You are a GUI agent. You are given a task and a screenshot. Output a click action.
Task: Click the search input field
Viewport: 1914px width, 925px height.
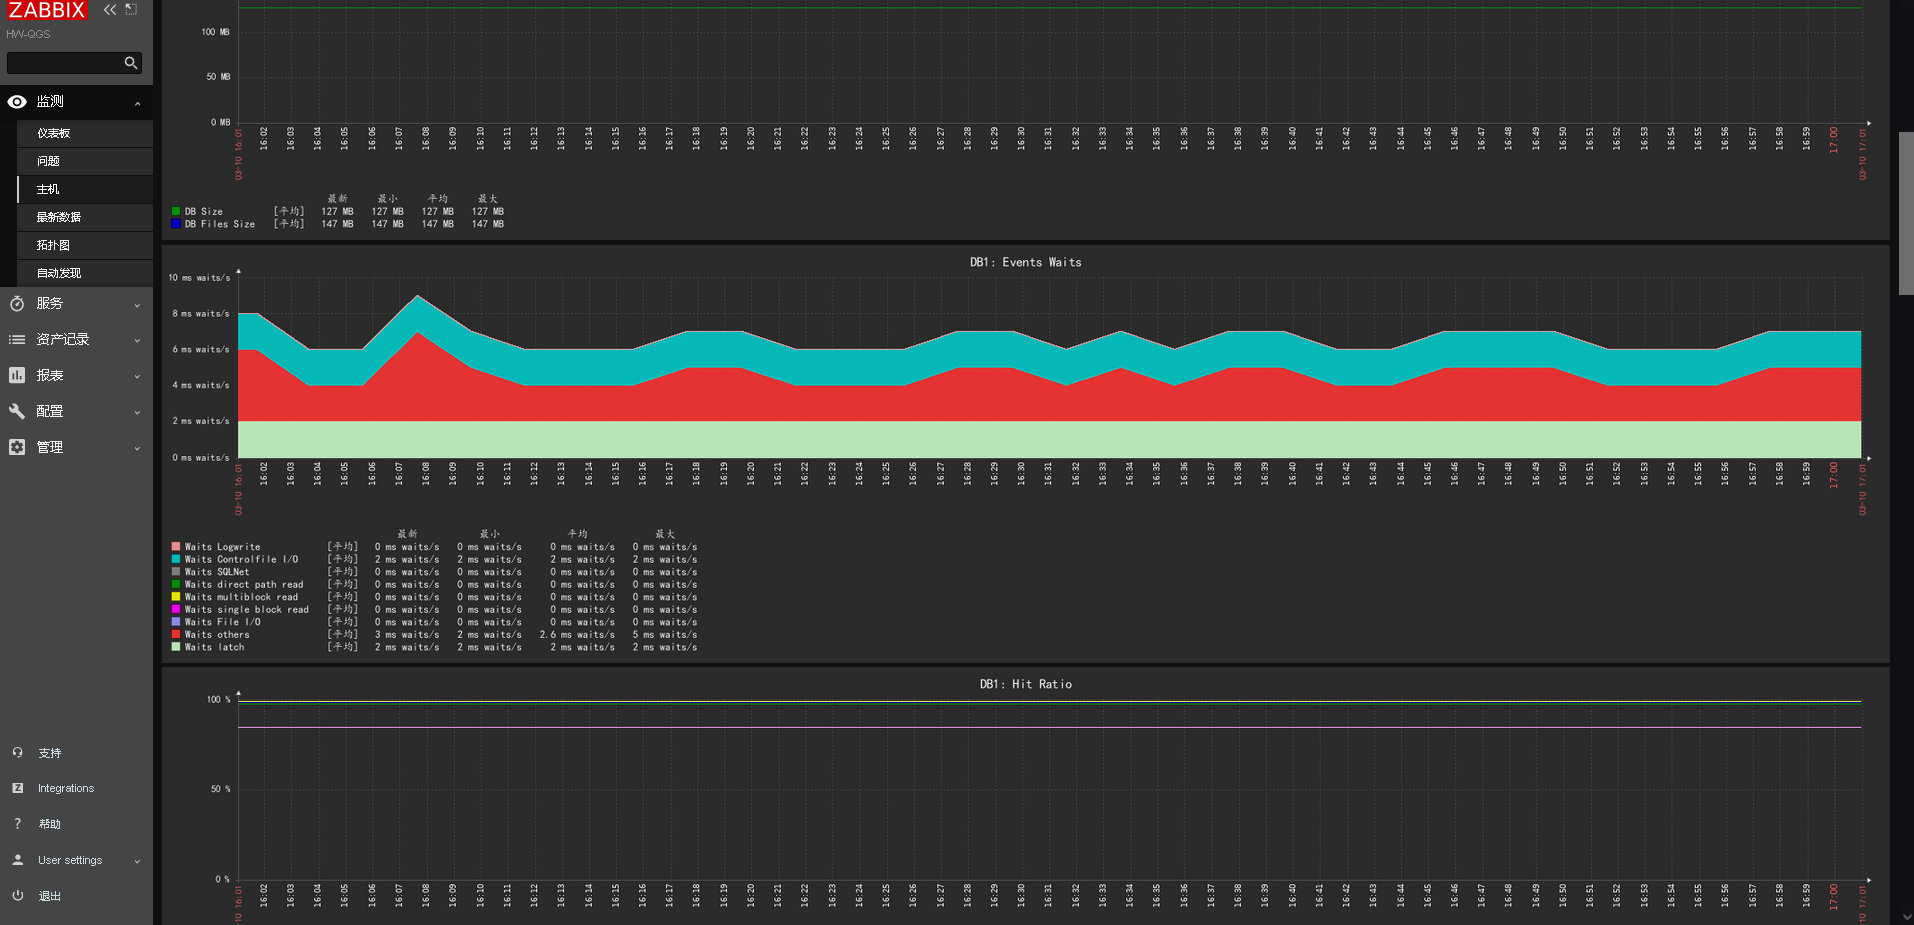68,62
